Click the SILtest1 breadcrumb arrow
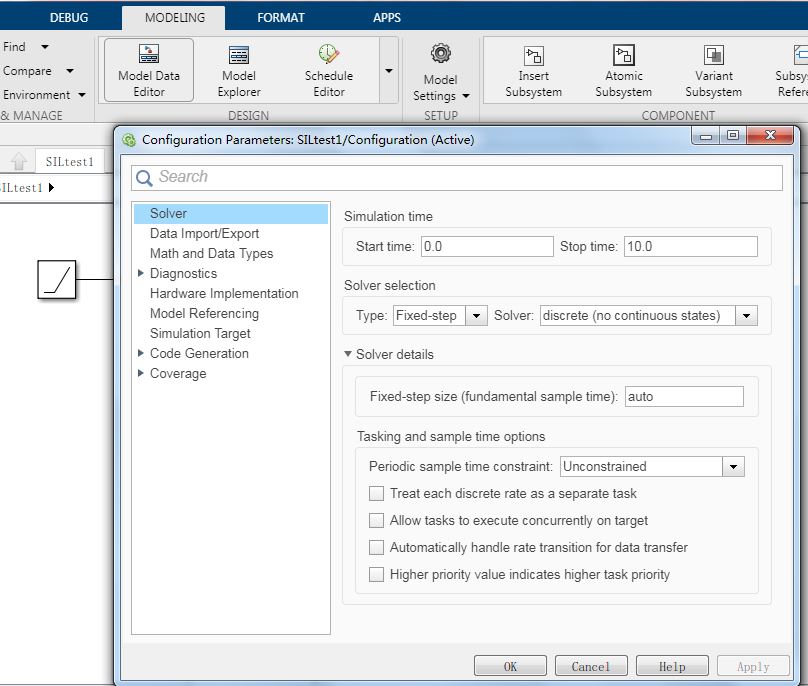 click(x=51, y=188)
